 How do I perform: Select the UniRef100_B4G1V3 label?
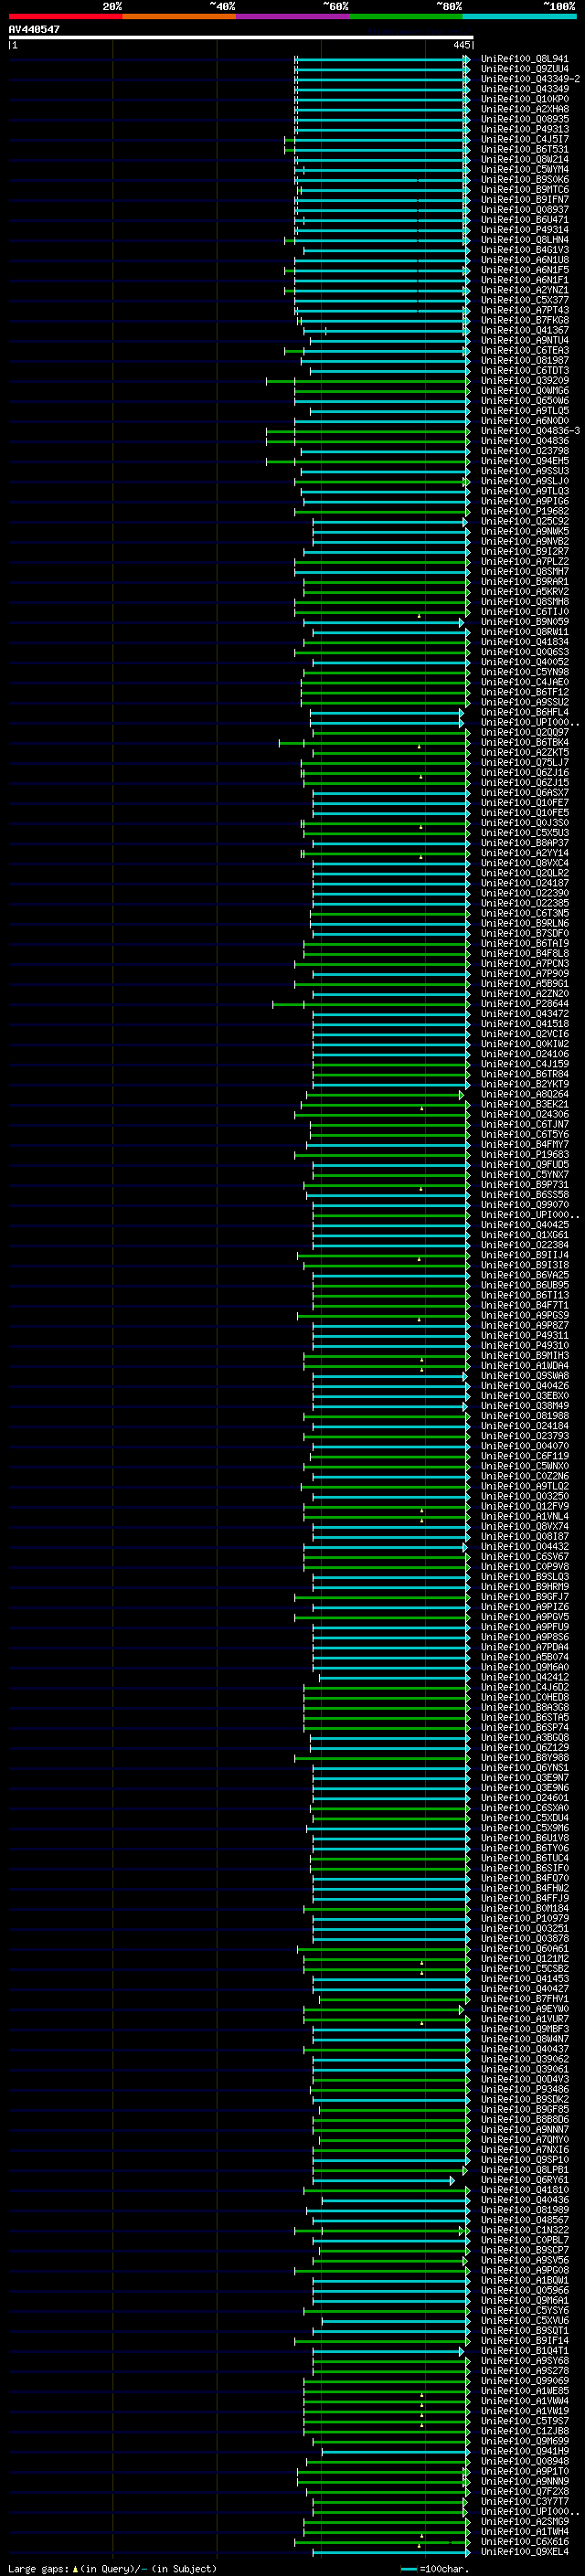click(524, 250)
